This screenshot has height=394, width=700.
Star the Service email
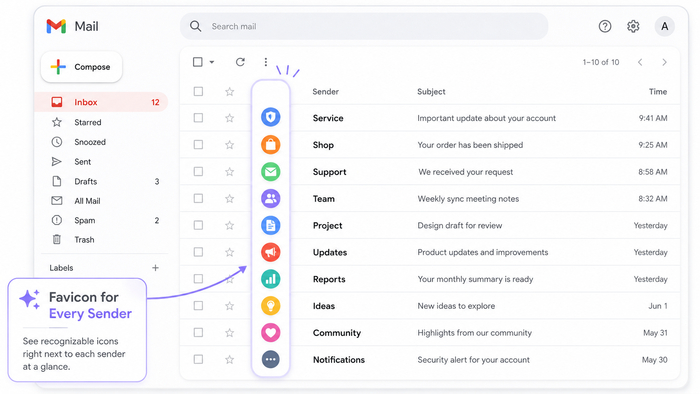click(x=229, y=118)
